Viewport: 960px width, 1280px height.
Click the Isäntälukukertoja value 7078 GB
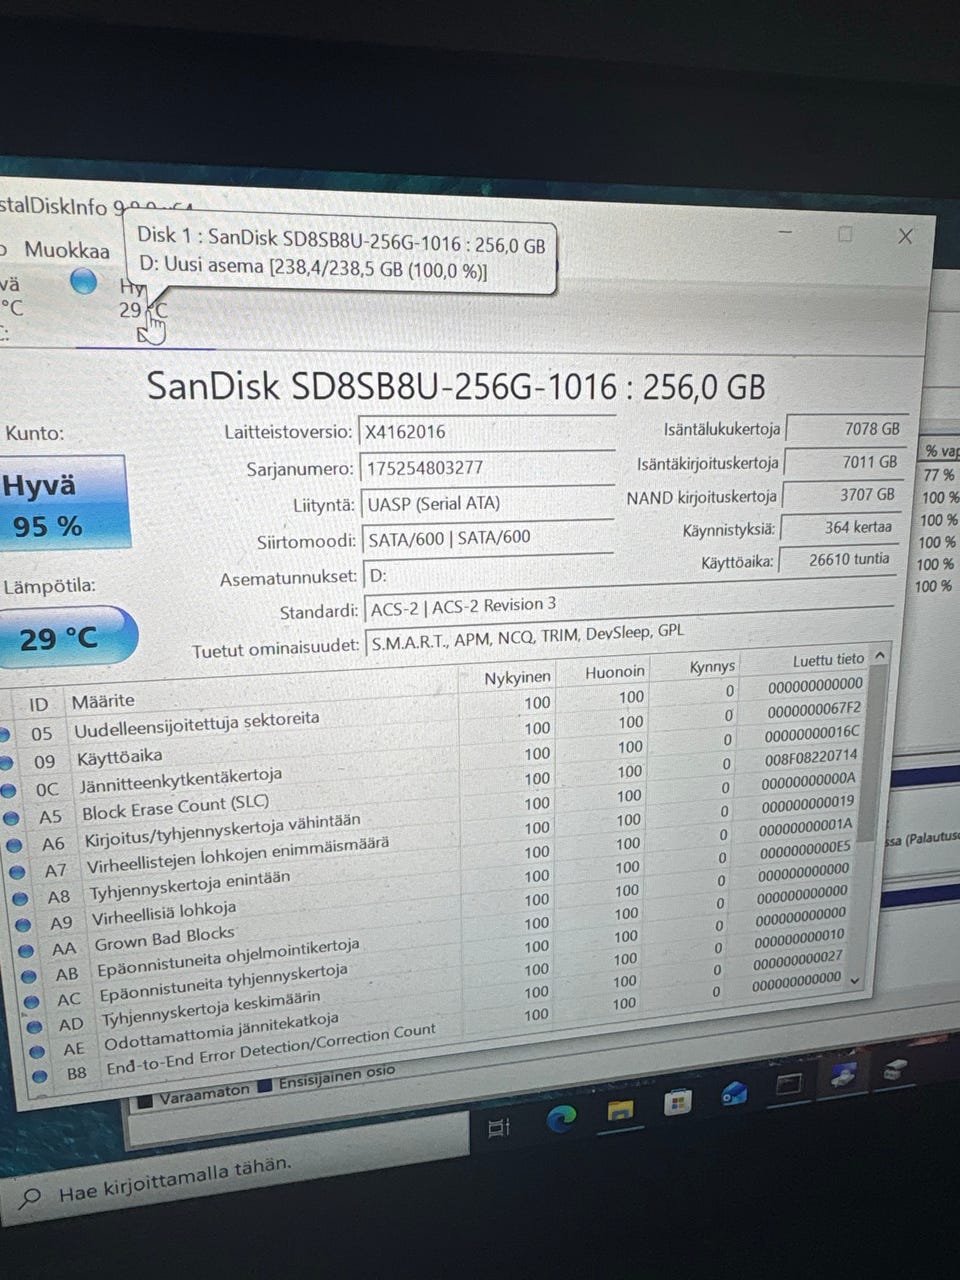click(848, 428)
